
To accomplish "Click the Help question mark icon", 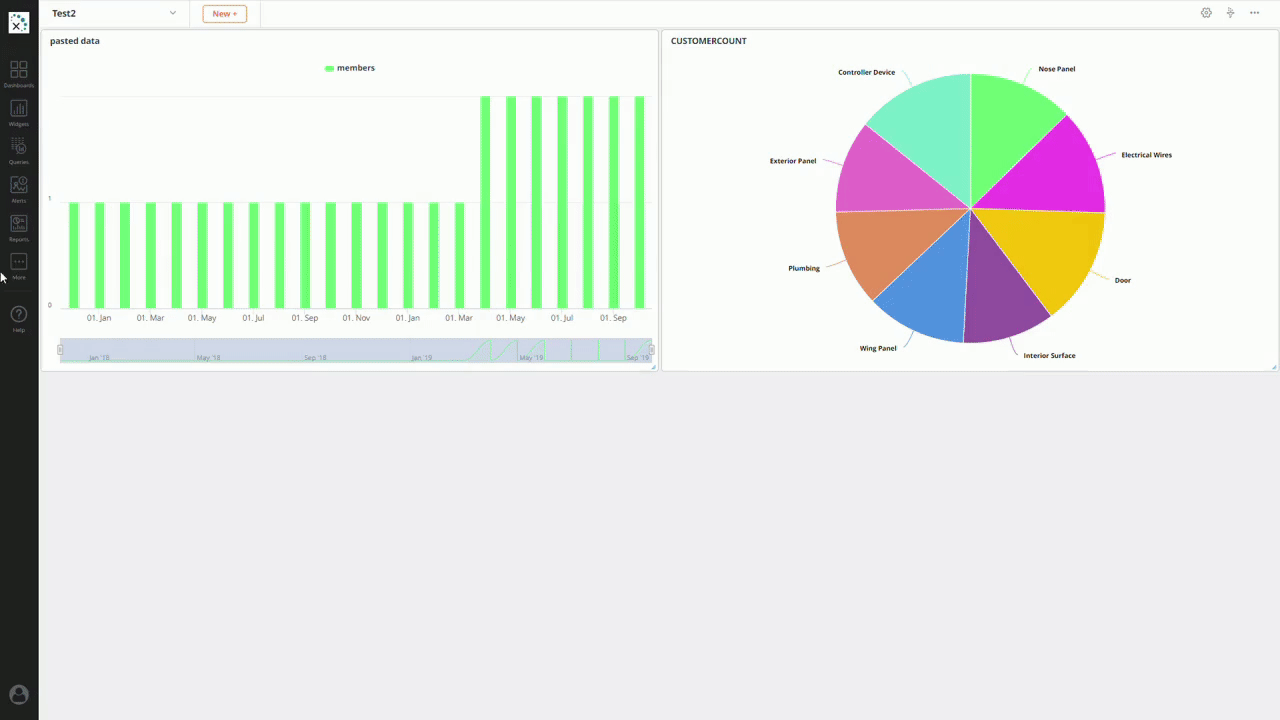I will (19, 316).
